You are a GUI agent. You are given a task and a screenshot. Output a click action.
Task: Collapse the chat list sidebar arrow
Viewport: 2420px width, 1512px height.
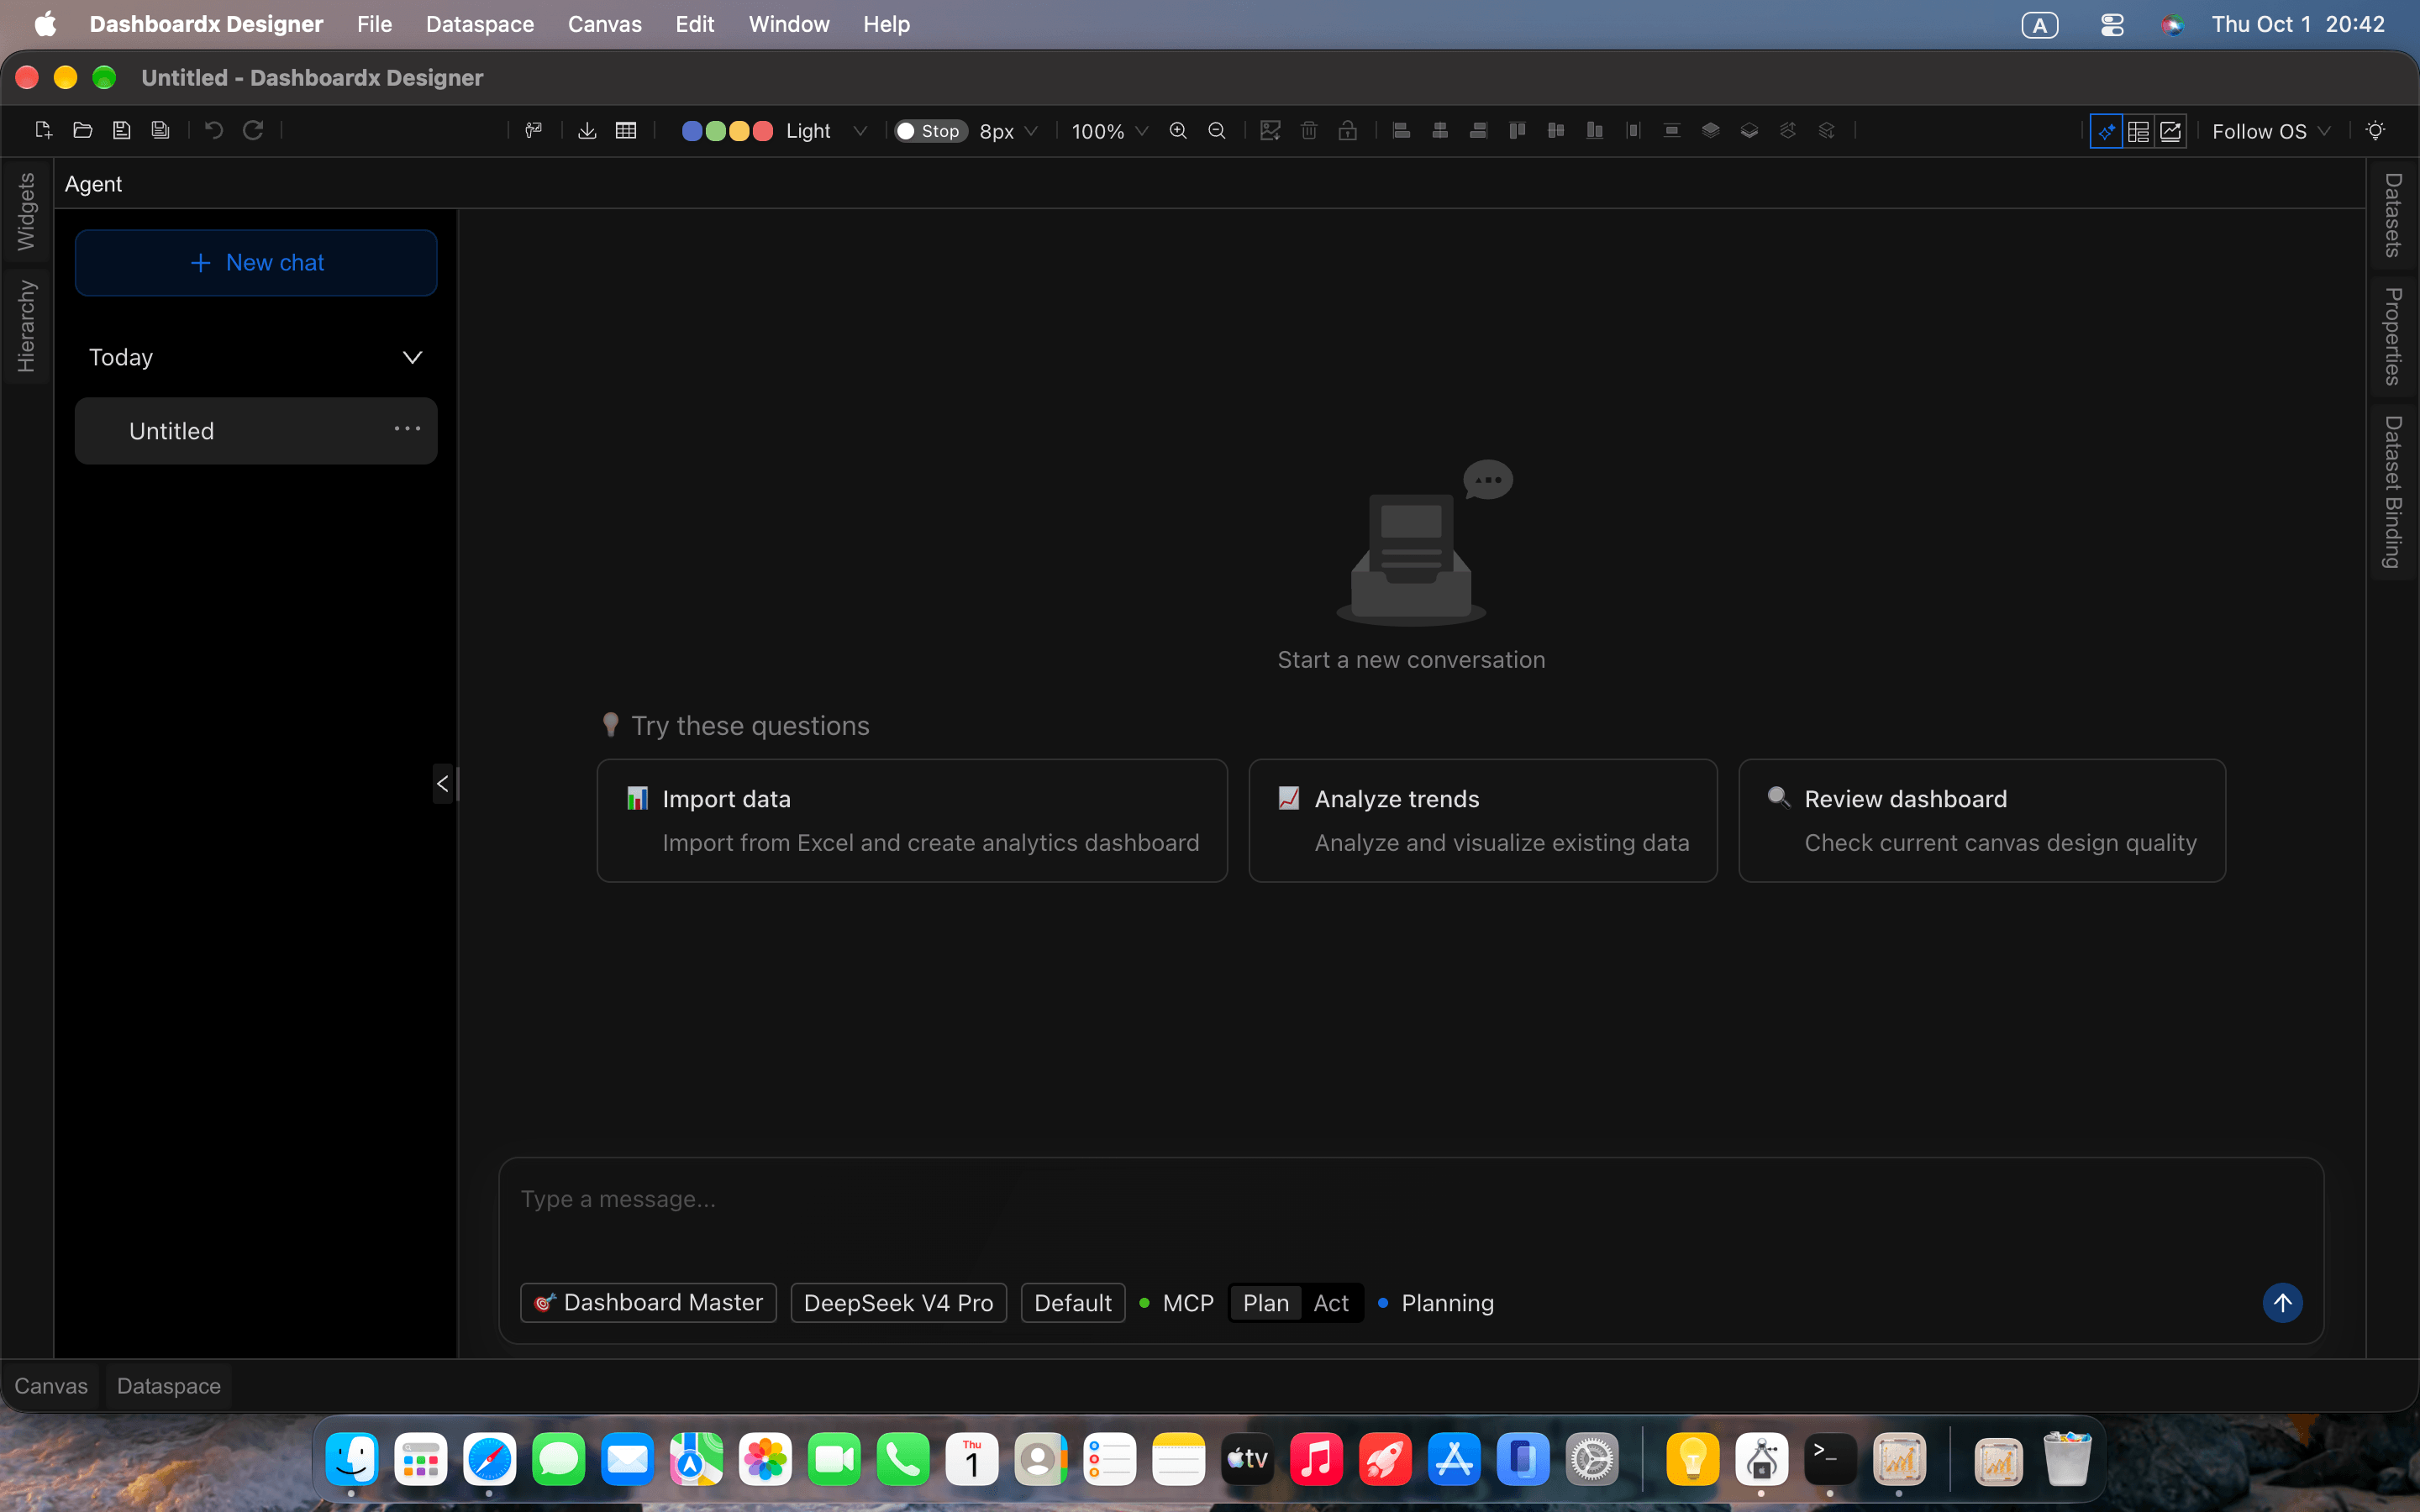pyautogui.click(x=443, y=784)
